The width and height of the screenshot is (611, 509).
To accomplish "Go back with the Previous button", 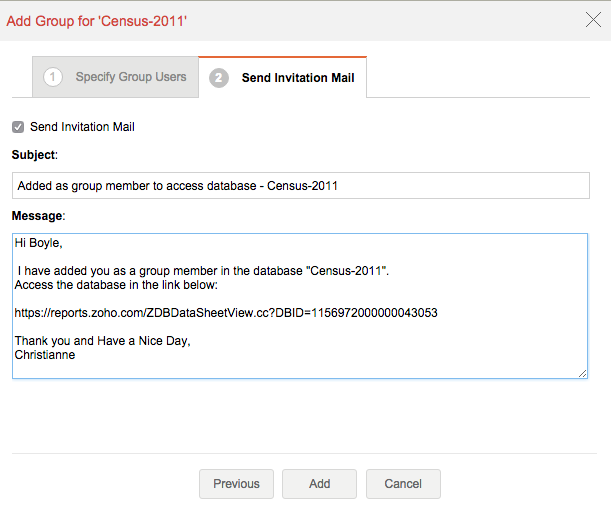I will point(236,484).
